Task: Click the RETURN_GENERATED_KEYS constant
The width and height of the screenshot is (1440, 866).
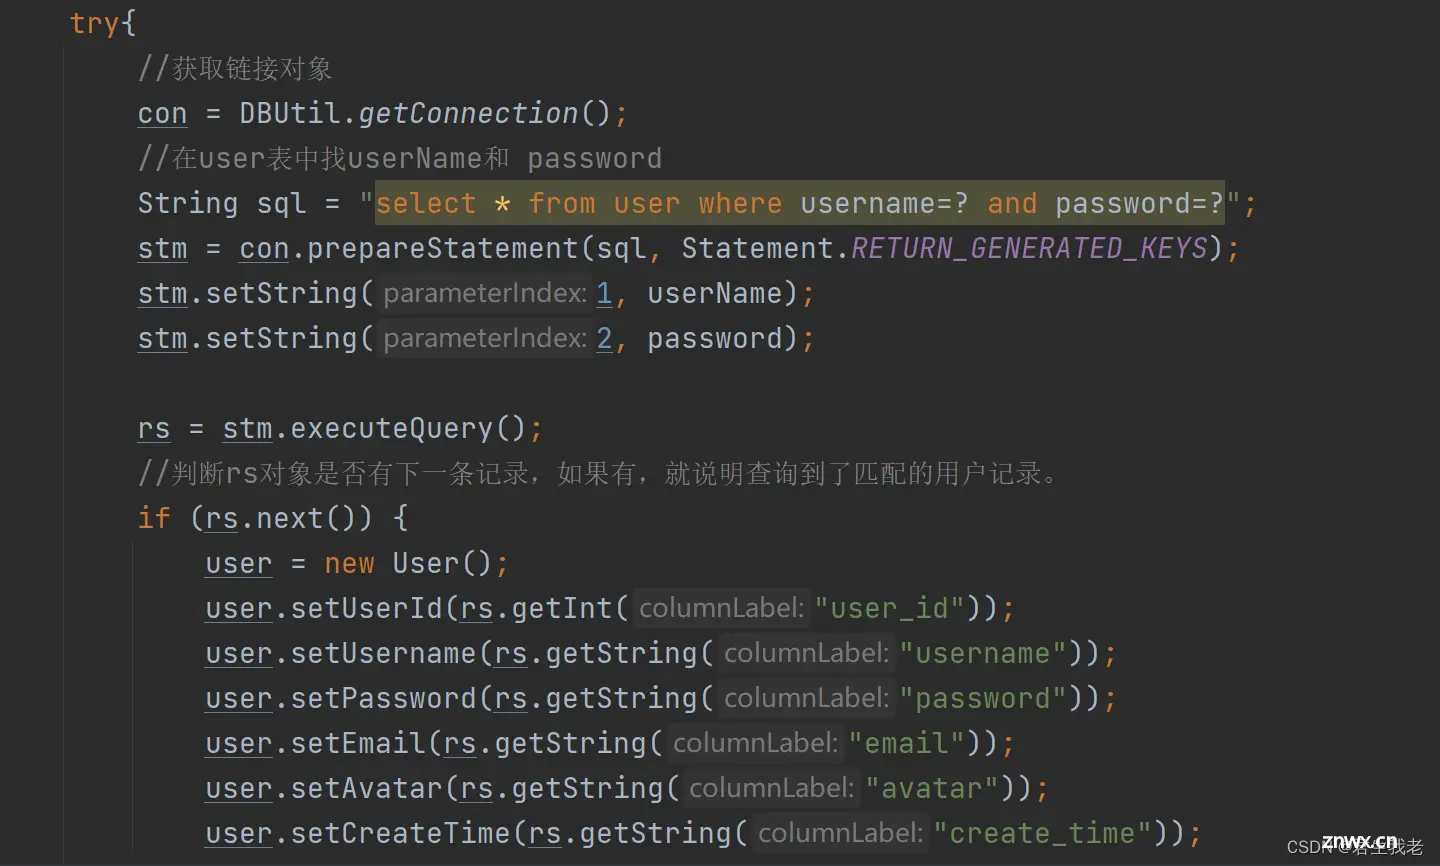Action: [x=1029, y=248]
